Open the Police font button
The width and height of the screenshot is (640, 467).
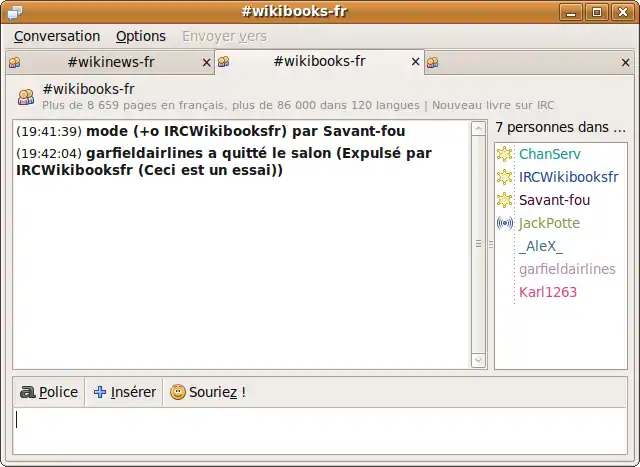(x=49, y=392)
